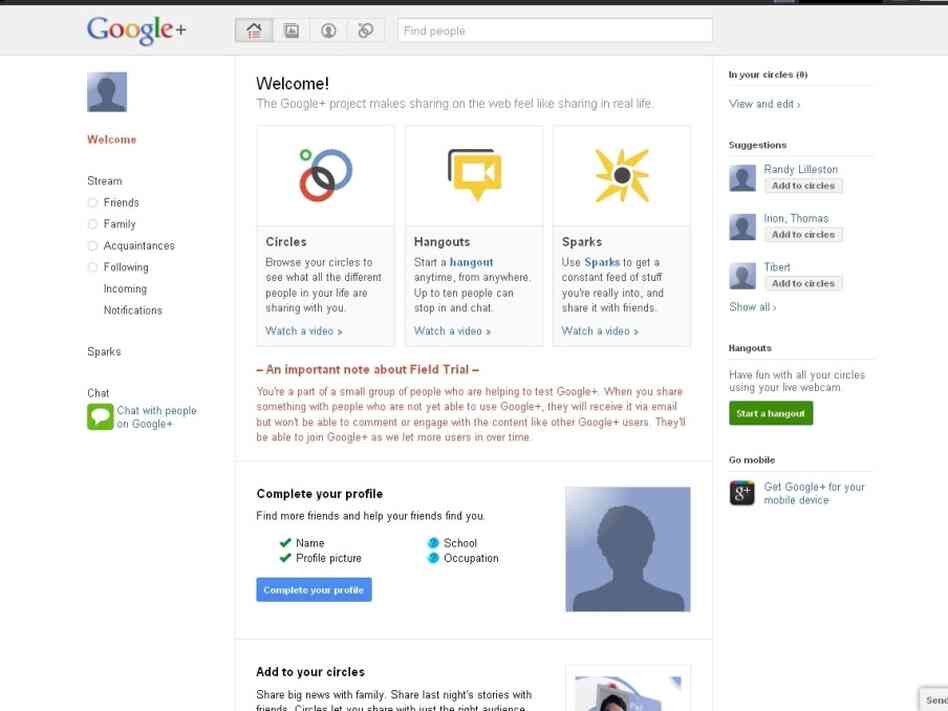This screenshot has height=711, width=948.
Task: Add Tibert to circles
Action: click(804, 284)
